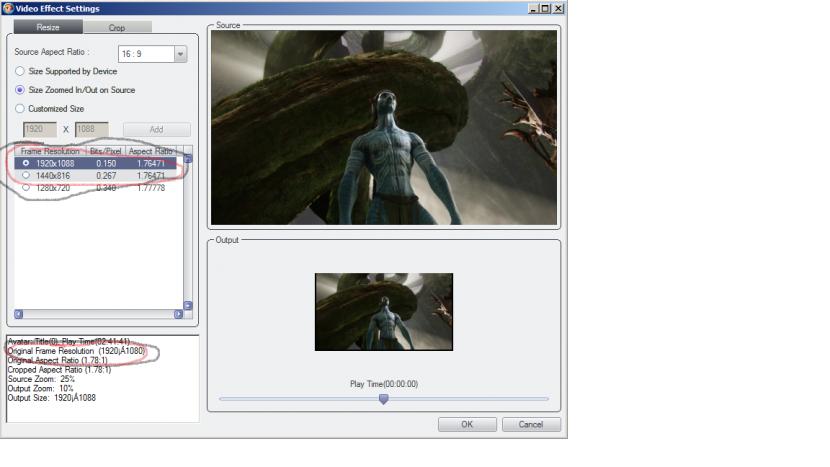This screenshot has width=830, height=467.
Task: Click the horizontal scroll right arrow
Action: 178,314
